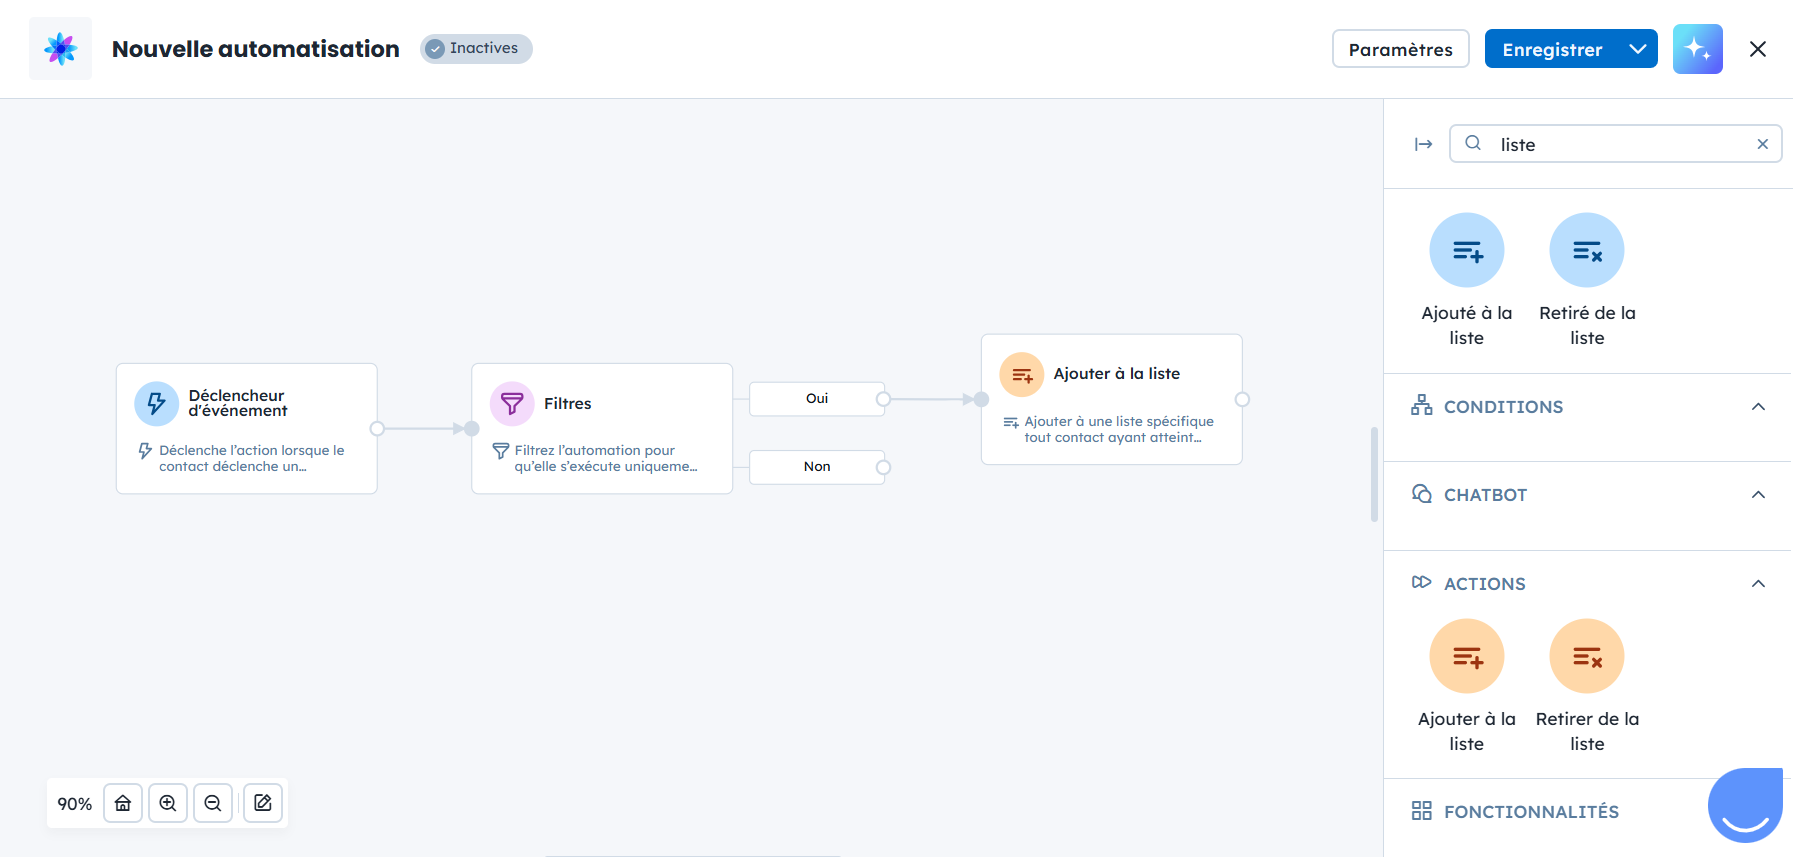Open the Paramètres settings
Viewport: 1793px width, 857px height.
pos(1400,49)
